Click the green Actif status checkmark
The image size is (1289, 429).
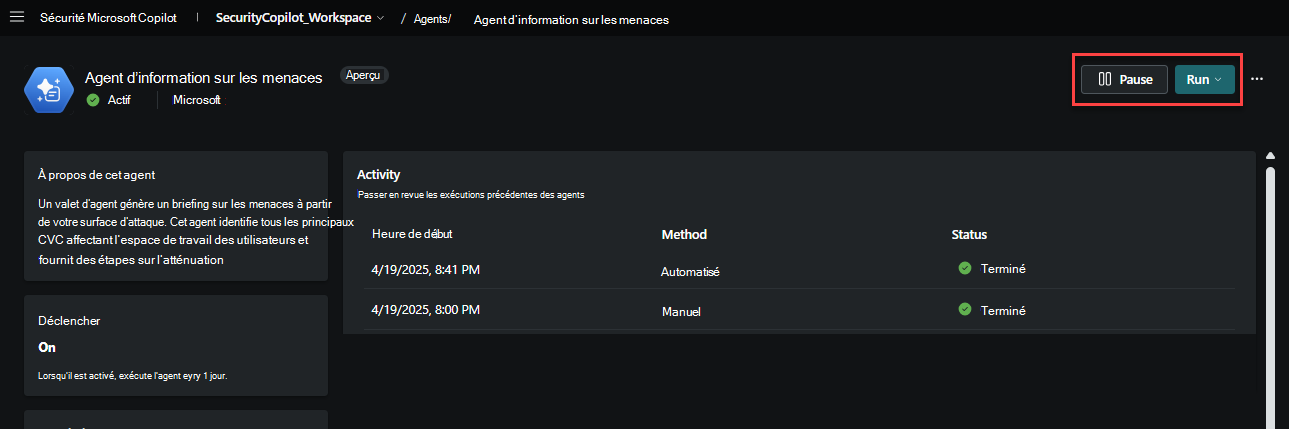(93, 100)
